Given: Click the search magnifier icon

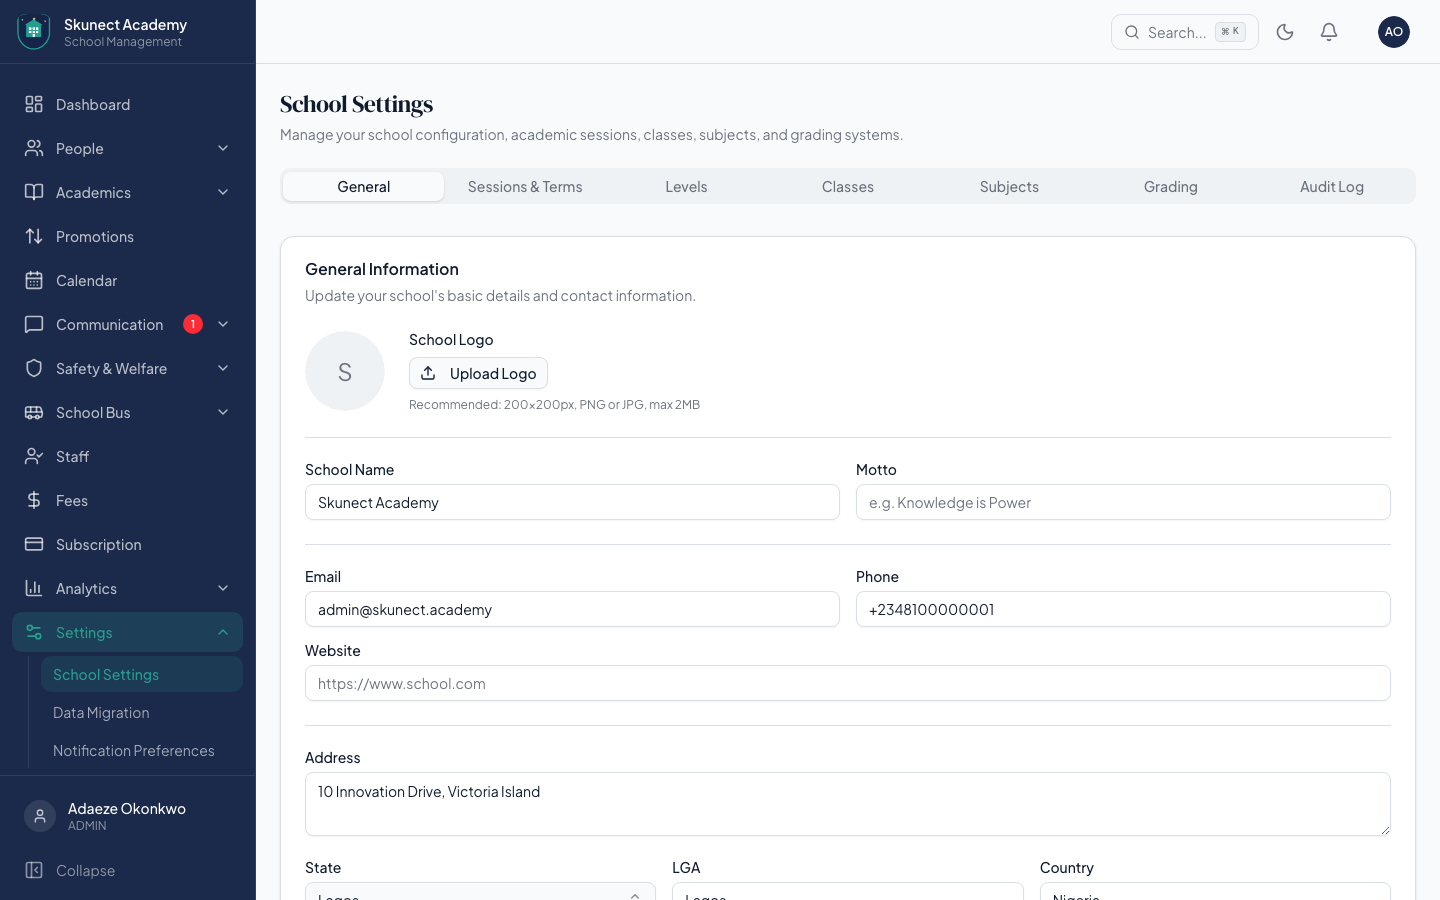Looking at the screenshot, I should pyautogui.click(x=1132, y=32).
